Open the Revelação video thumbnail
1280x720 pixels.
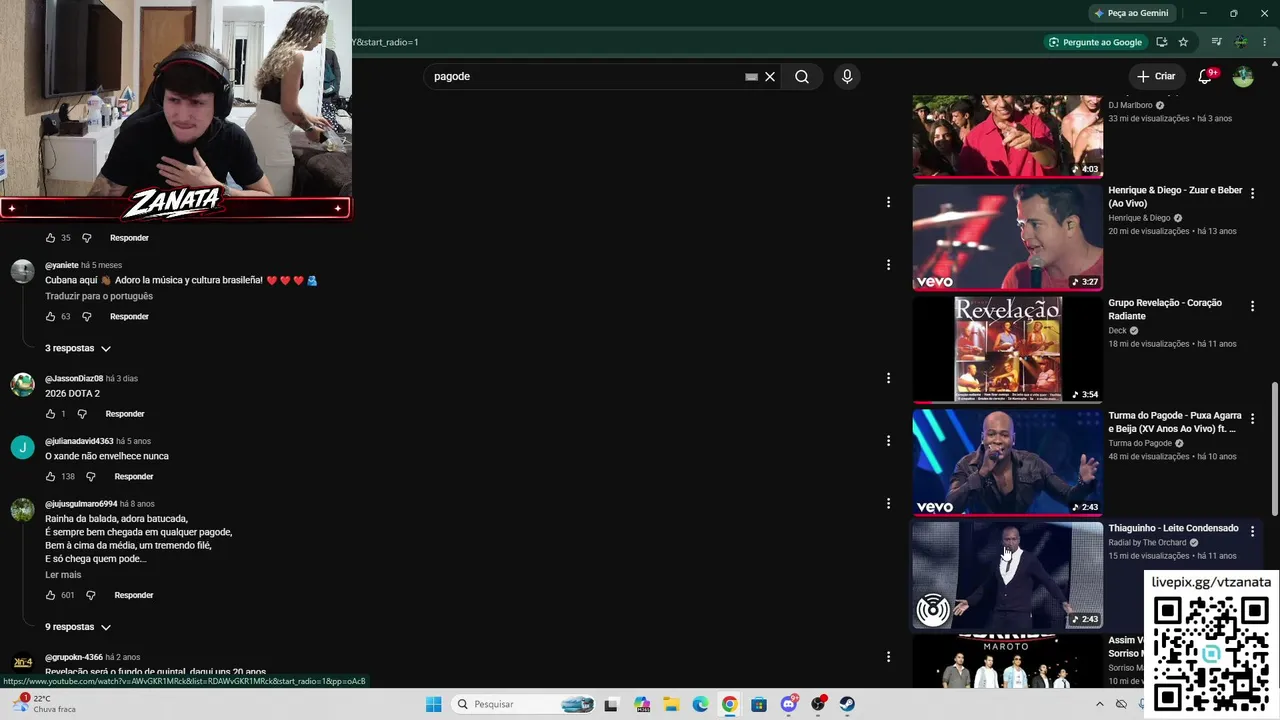tap(1008, 350)
